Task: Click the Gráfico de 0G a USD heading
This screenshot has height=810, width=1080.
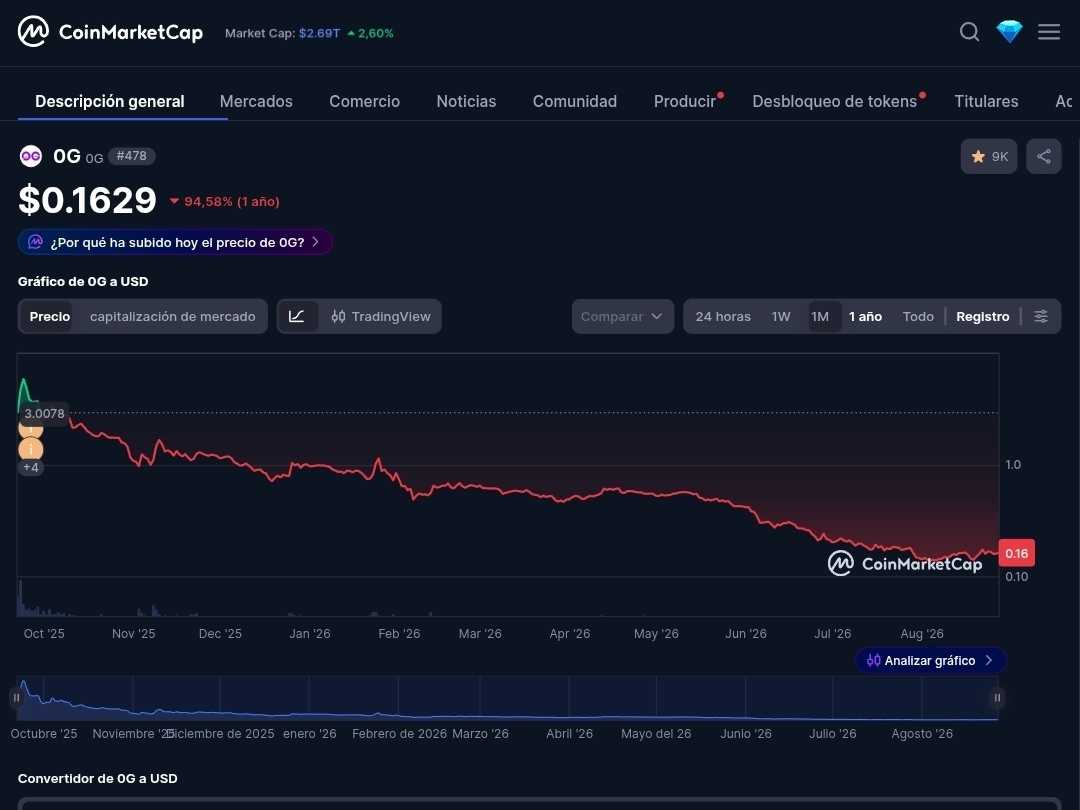Action: [x=83, y=281]
